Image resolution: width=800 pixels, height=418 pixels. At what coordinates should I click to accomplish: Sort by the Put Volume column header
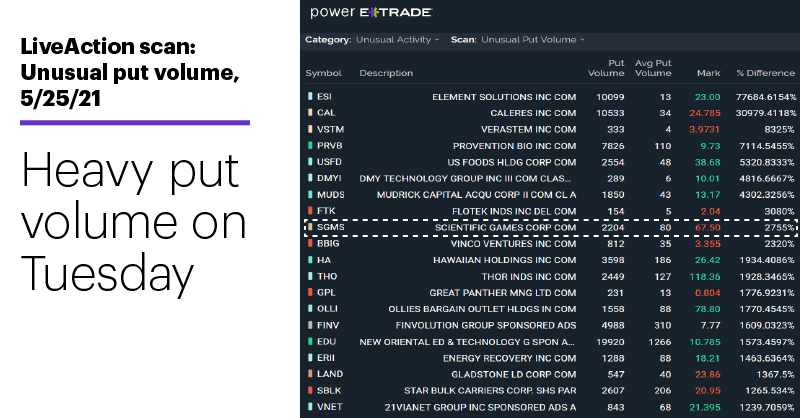(606, 68)
